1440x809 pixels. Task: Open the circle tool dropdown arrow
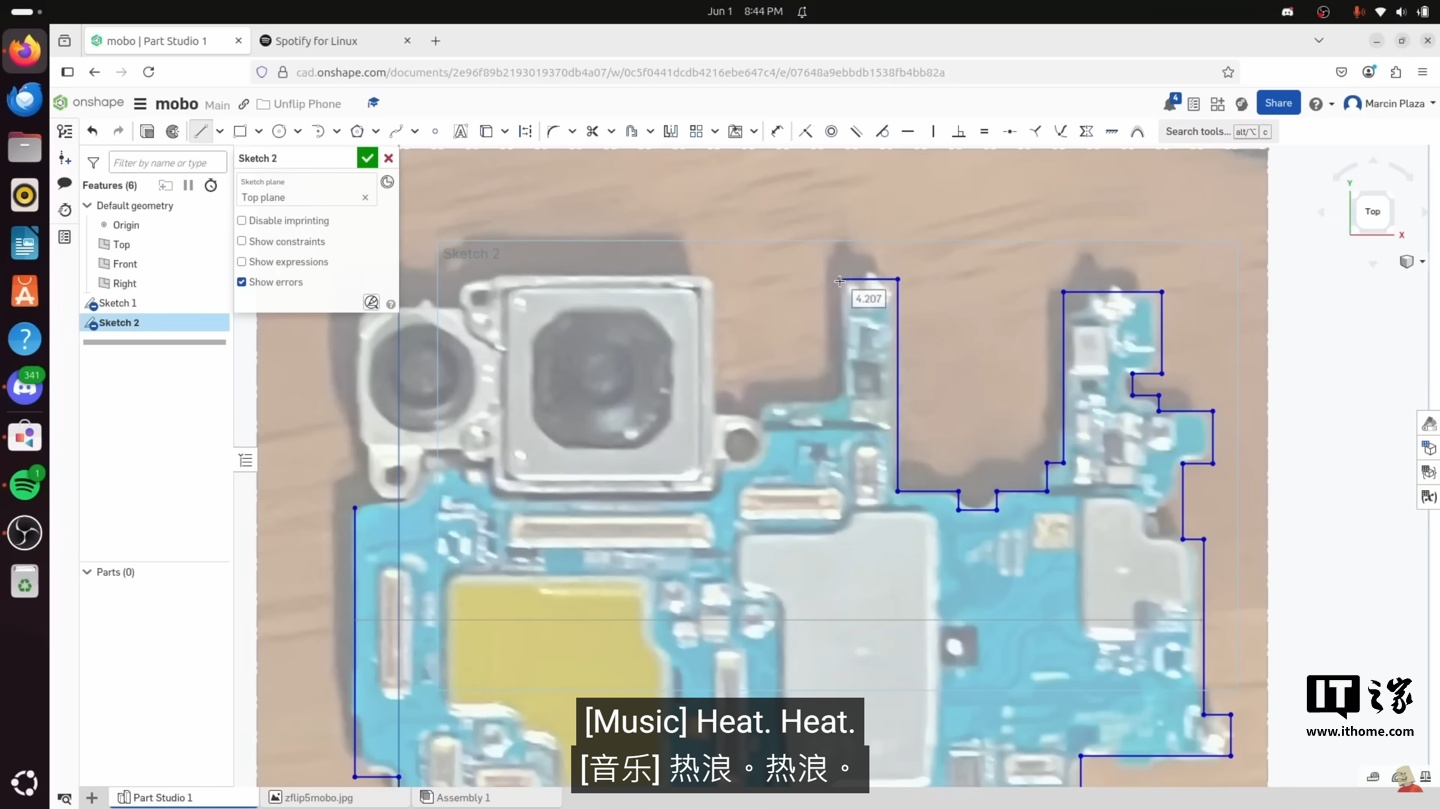[297, 132]
